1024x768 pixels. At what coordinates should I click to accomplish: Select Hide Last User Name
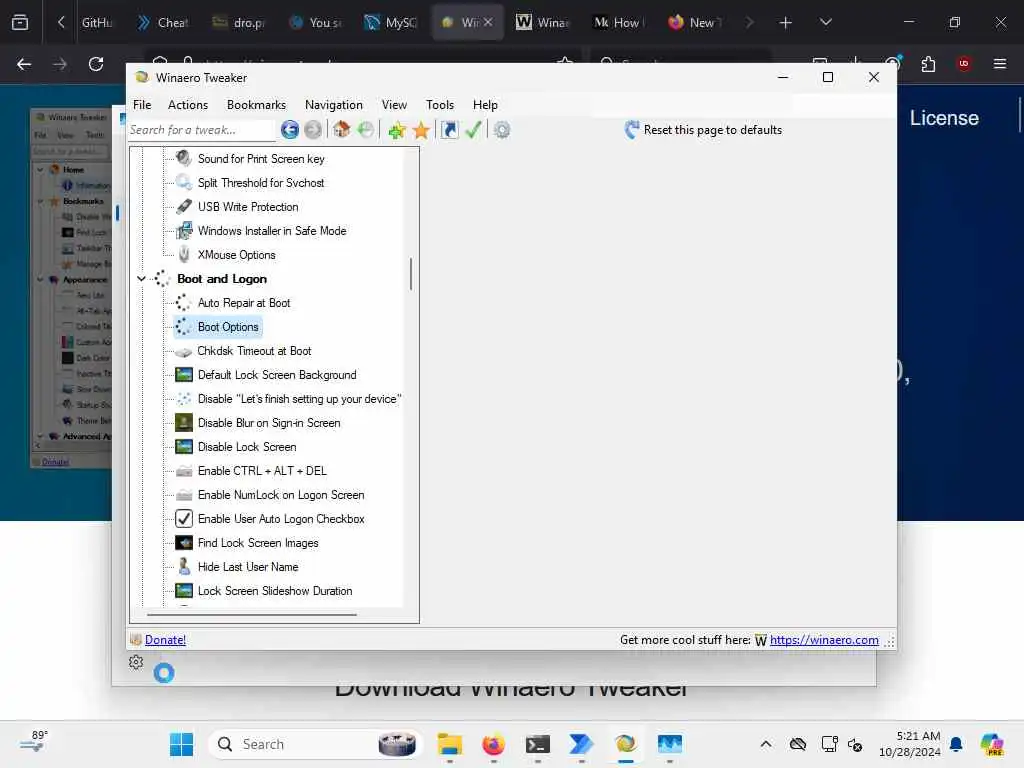tap(248, 567)
